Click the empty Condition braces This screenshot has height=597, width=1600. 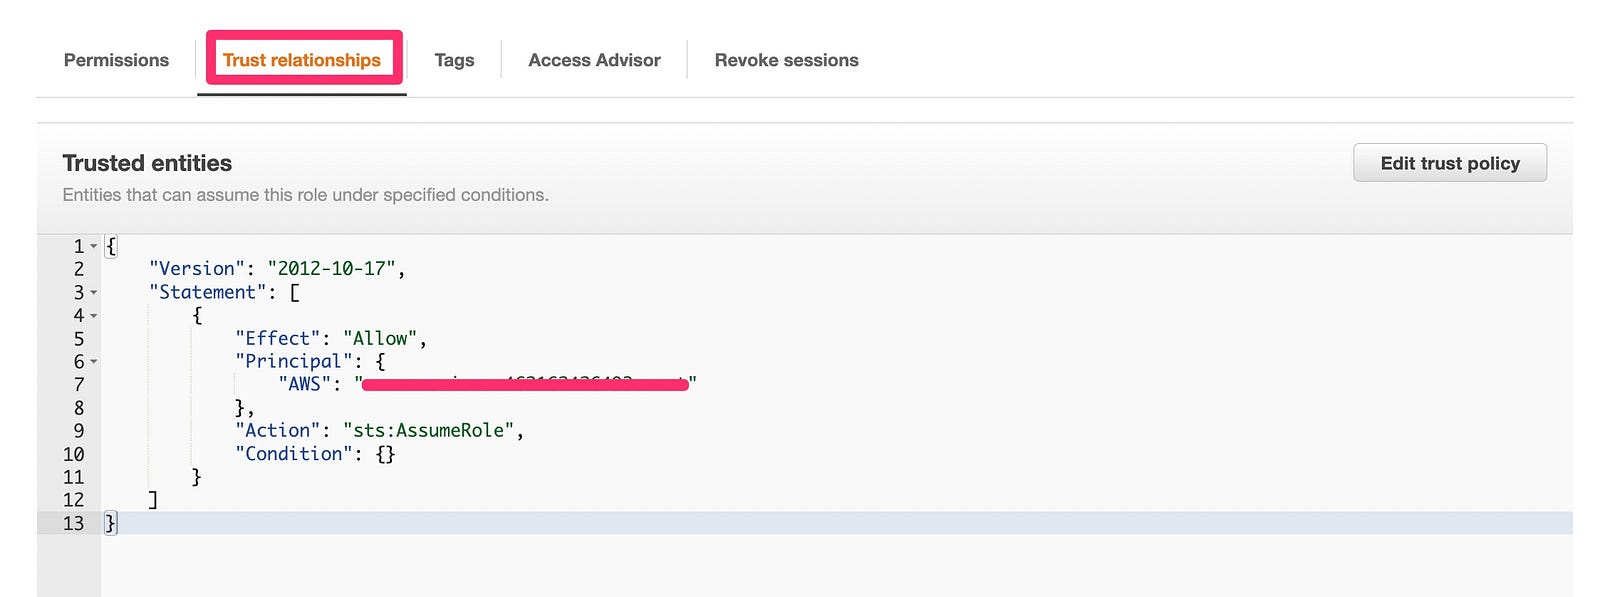pyautogui.click(x=385, y=454)
